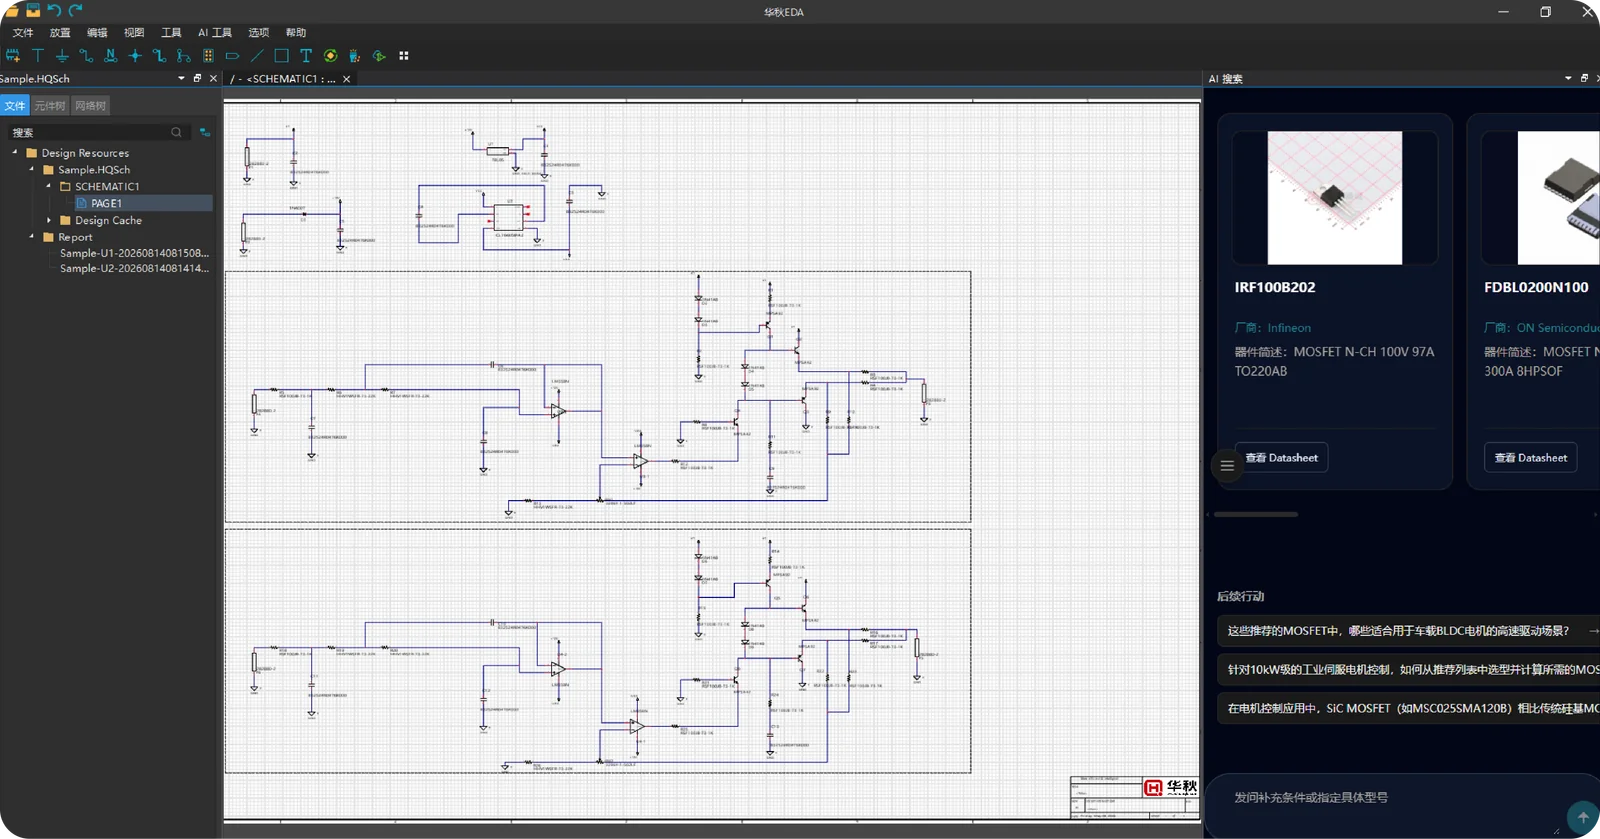Send the AI query with arrow button
This screenshot has width=1600, height=839.
tap(1582, 817)
